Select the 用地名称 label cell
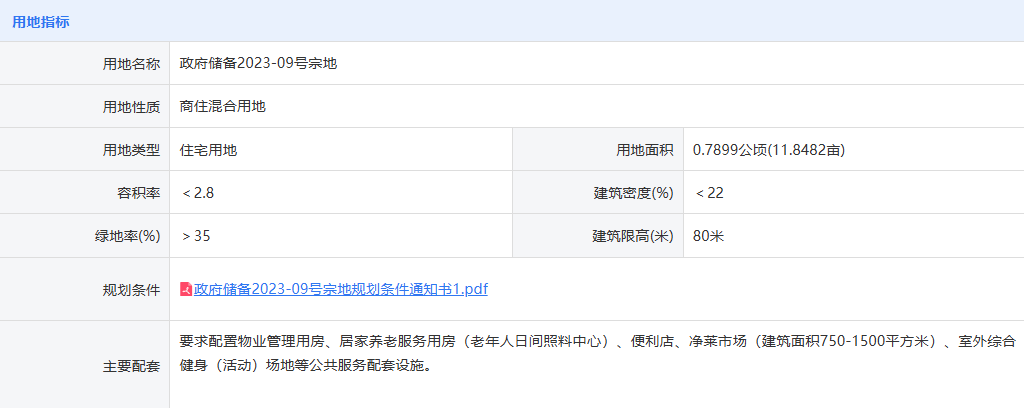Viewport: 1024px width, 408px height. click(131, 64)
